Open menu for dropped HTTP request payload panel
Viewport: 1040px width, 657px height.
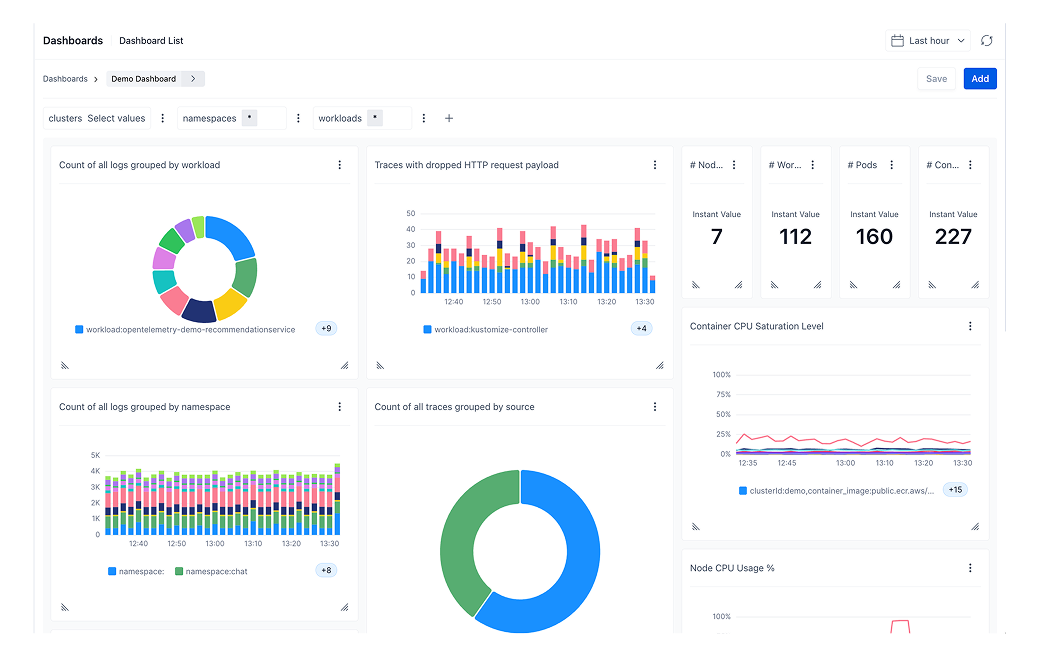click(x=655, y=164)
